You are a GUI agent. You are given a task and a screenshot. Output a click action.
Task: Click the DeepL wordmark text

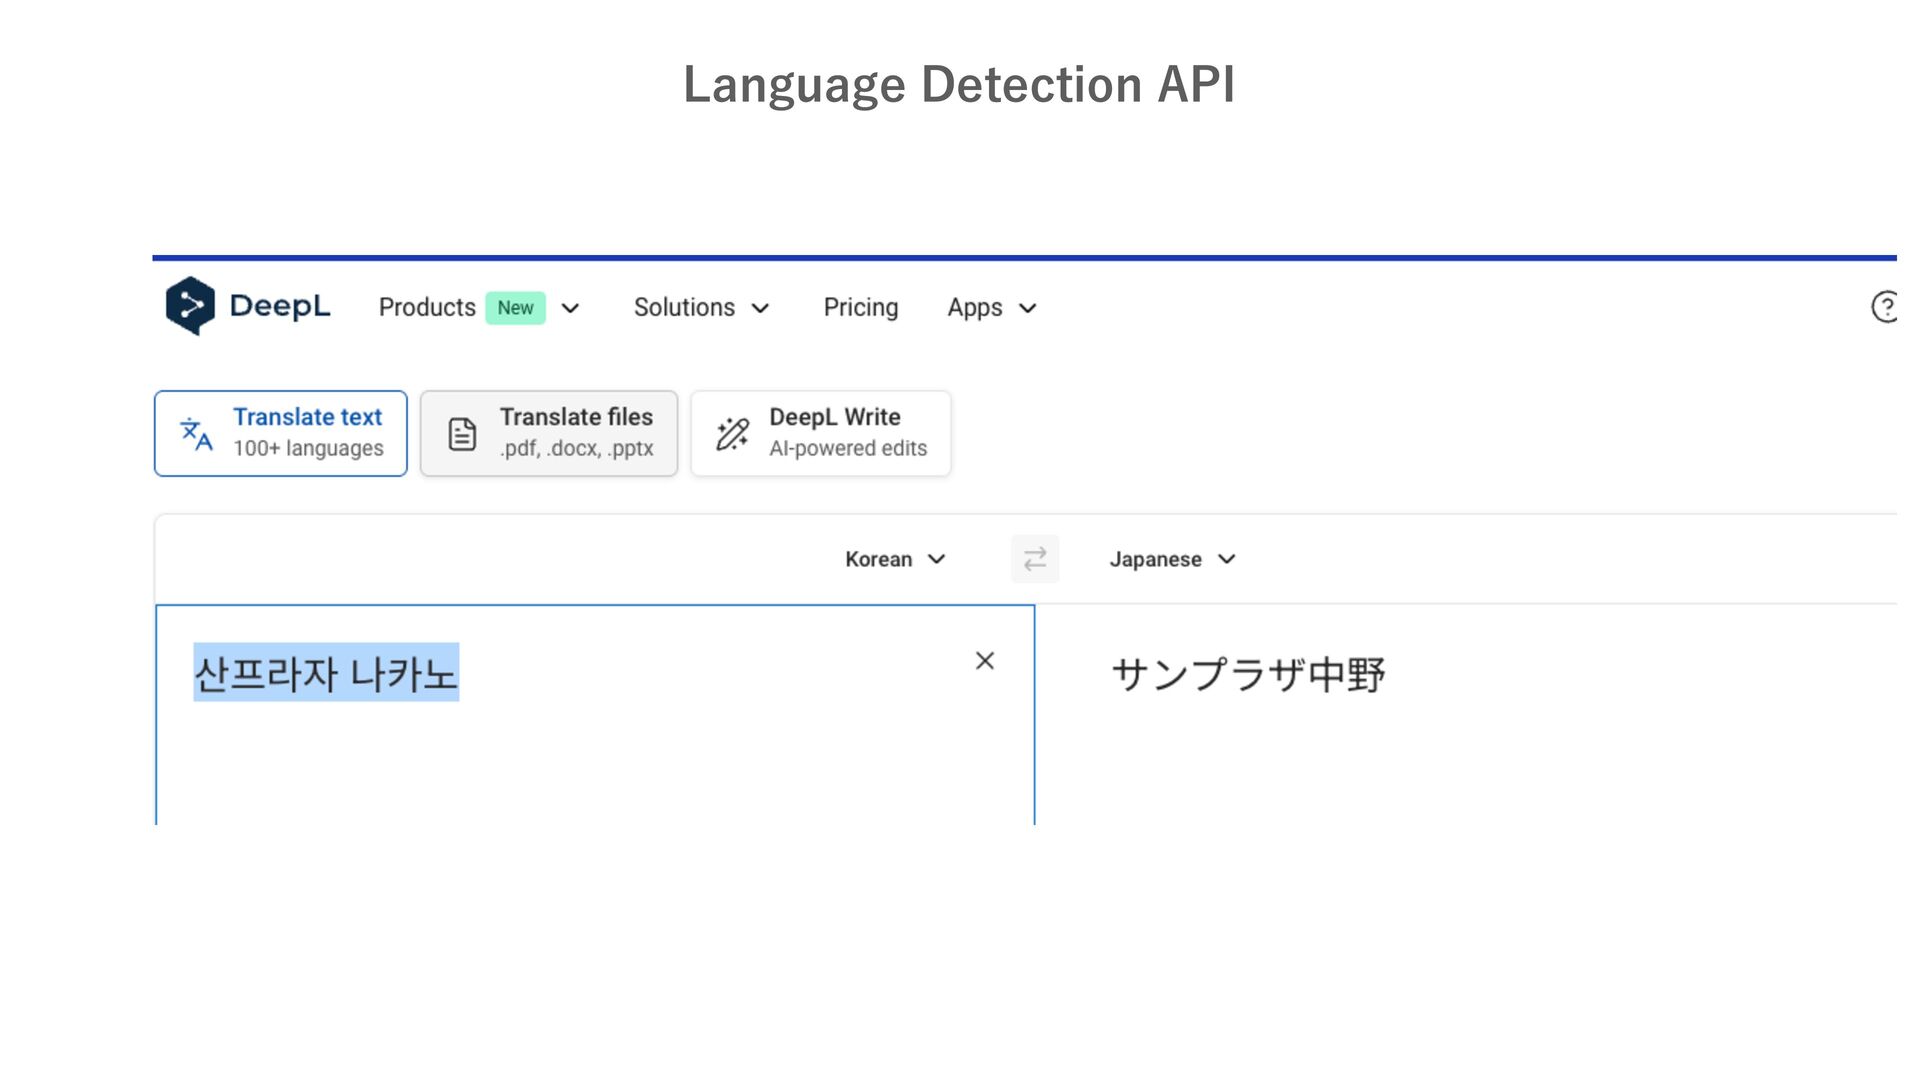pos(279,306)
